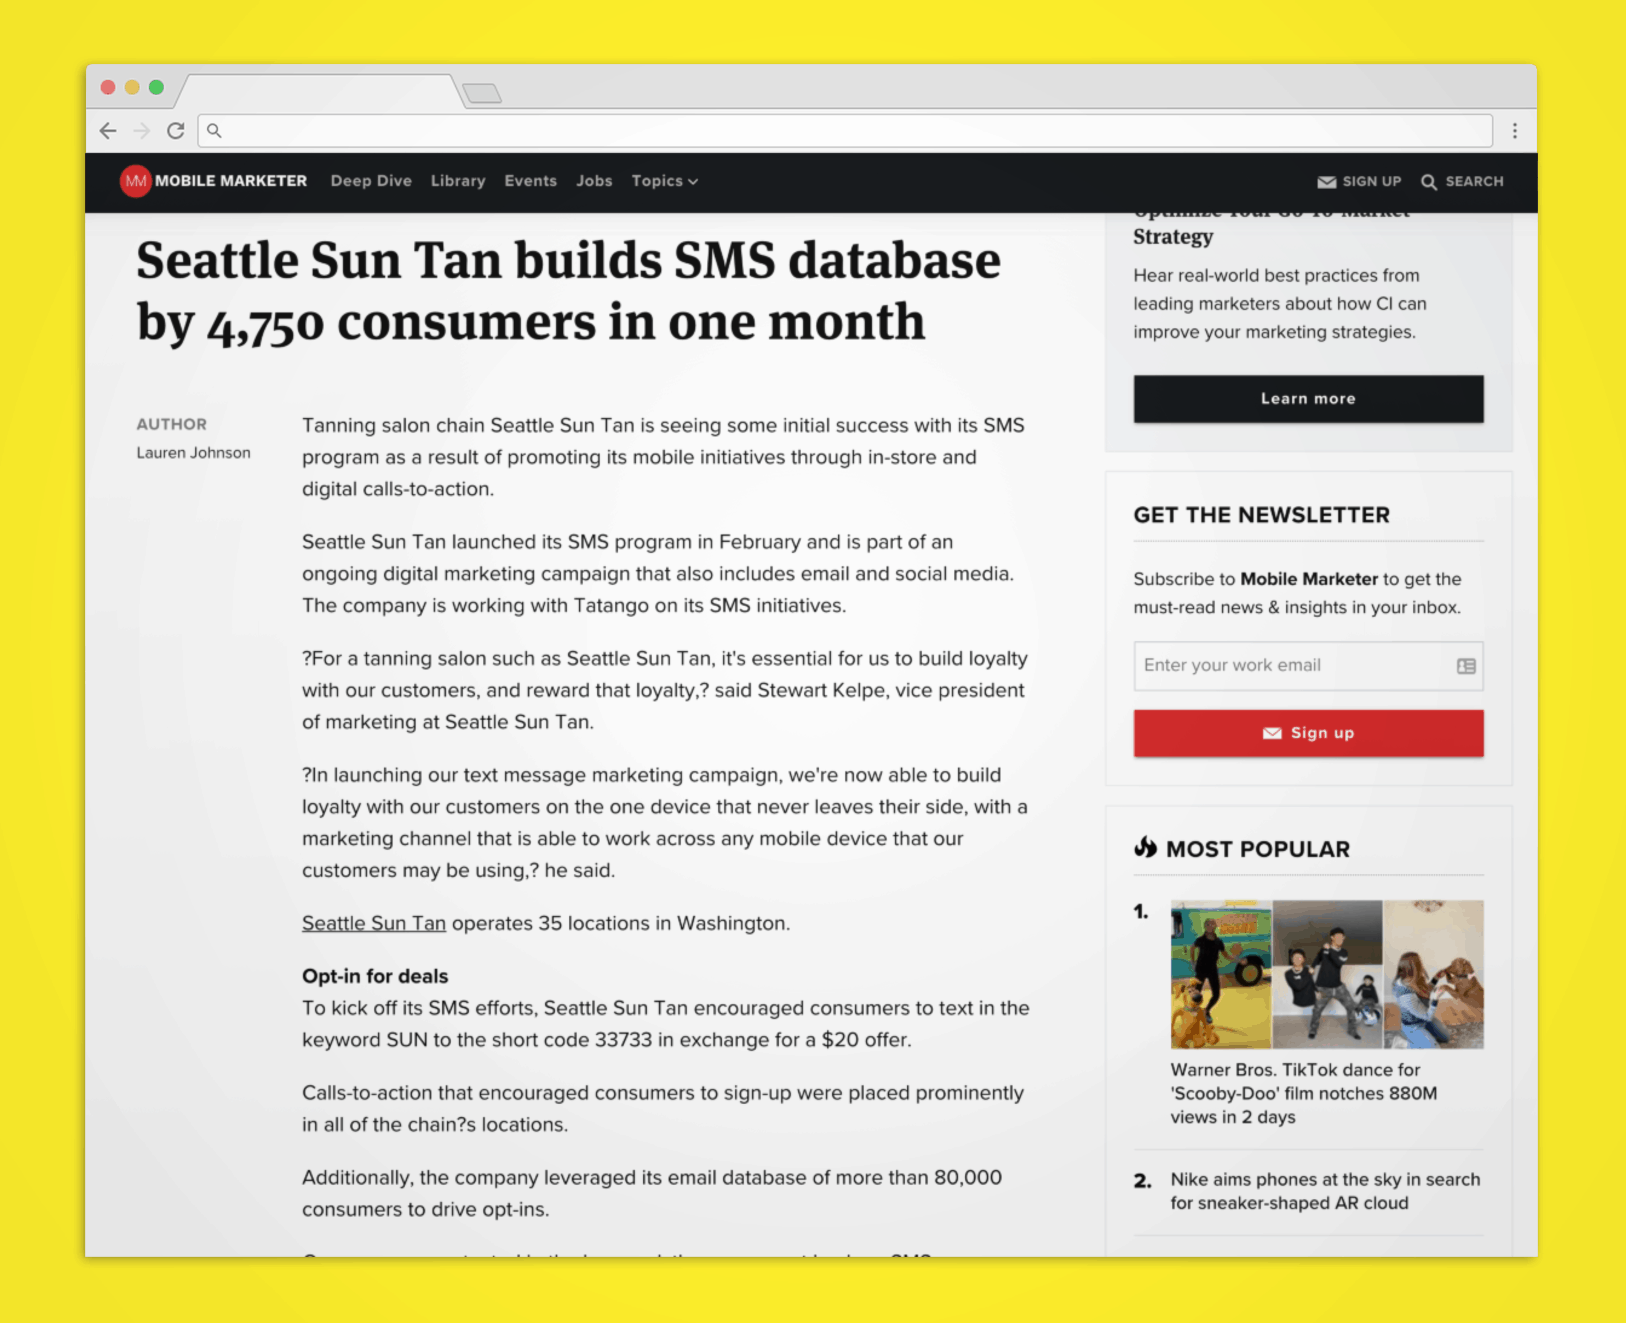Minimize the window with the yellow button
Viewport: 1626px width, 1323px height.
click(132, 87)
